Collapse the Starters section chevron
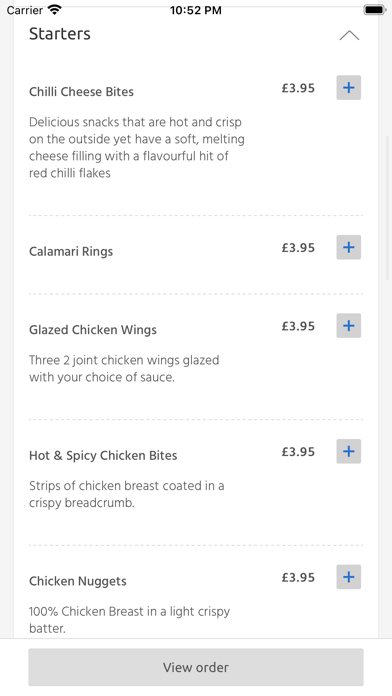The width and height of the screenshot is (392, 696). tap(349, 35)
